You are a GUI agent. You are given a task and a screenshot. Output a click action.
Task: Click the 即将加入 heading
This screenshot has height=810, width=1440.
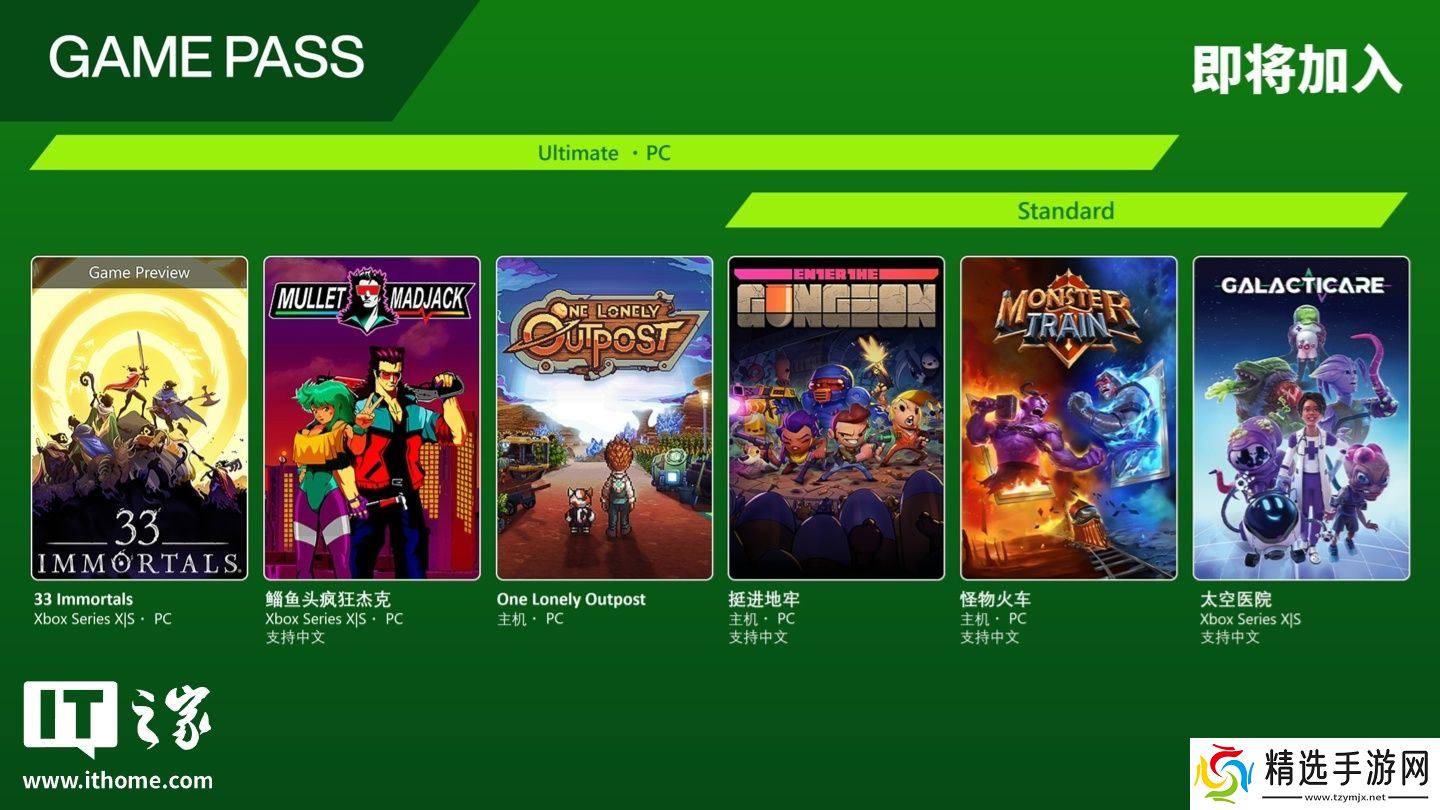pos(1296,68)
